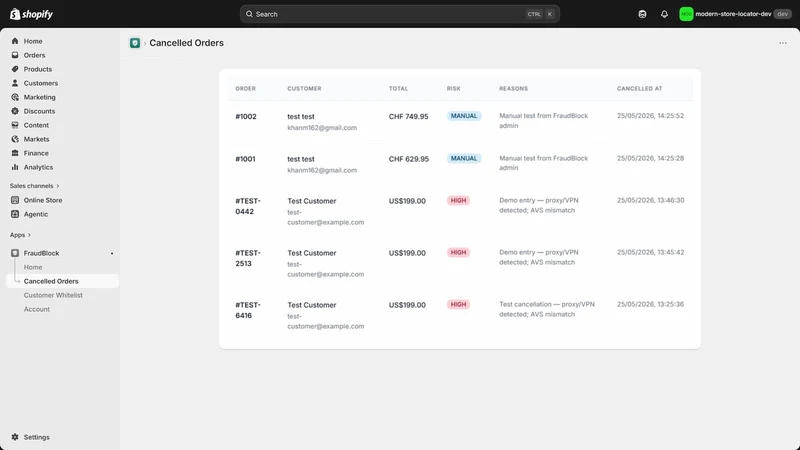The height and width of the screenshot is (450, 800).
Task: Click the green store avatar icon
Action: 686,14
